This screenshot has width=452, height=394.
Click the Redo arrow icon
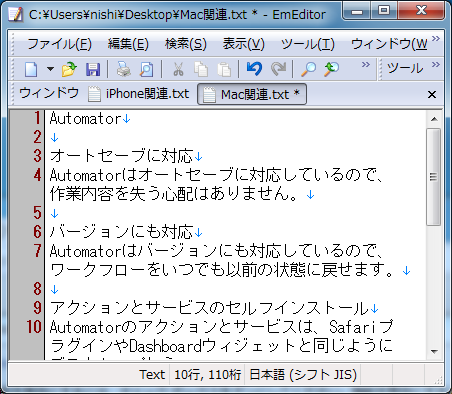278,69
